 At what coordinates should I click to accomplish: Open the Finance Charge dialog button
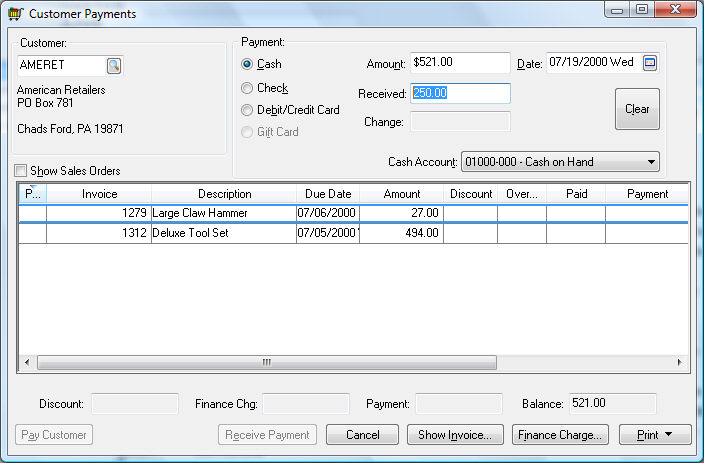(560, 435)
